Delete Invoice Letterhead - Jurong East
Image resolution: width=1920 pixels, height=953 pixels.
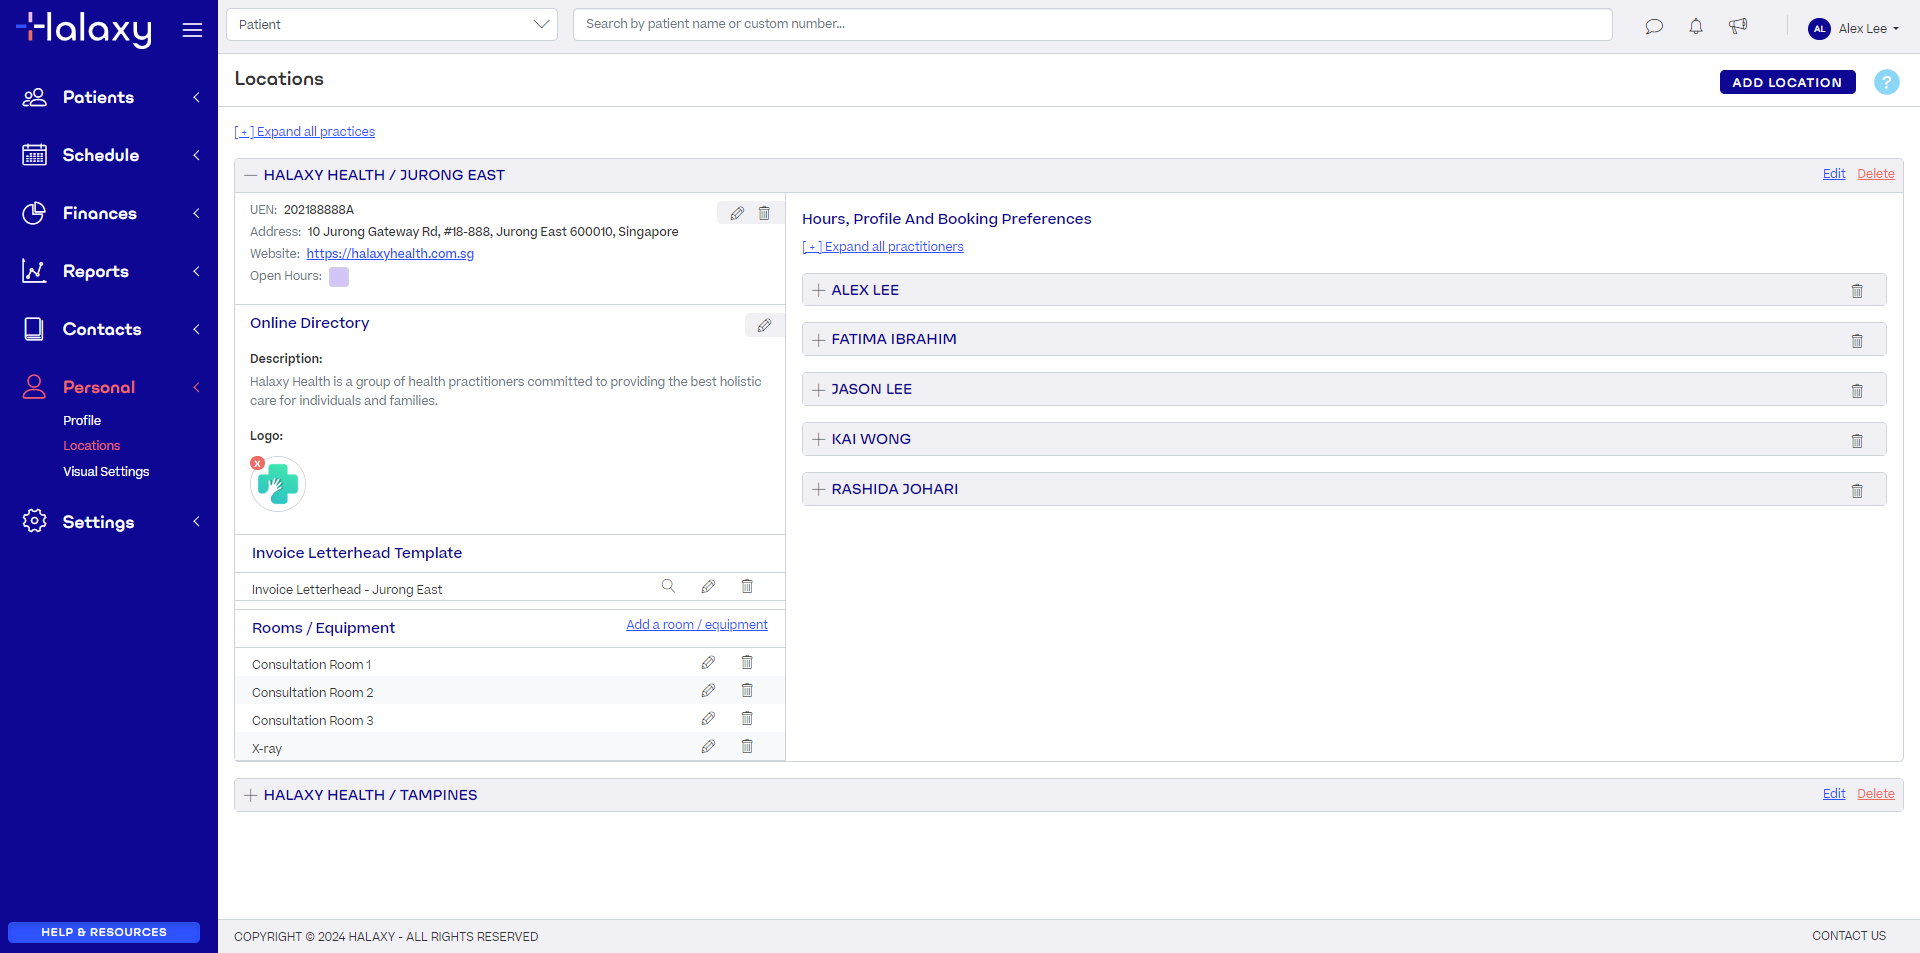[x=747, y=586]
